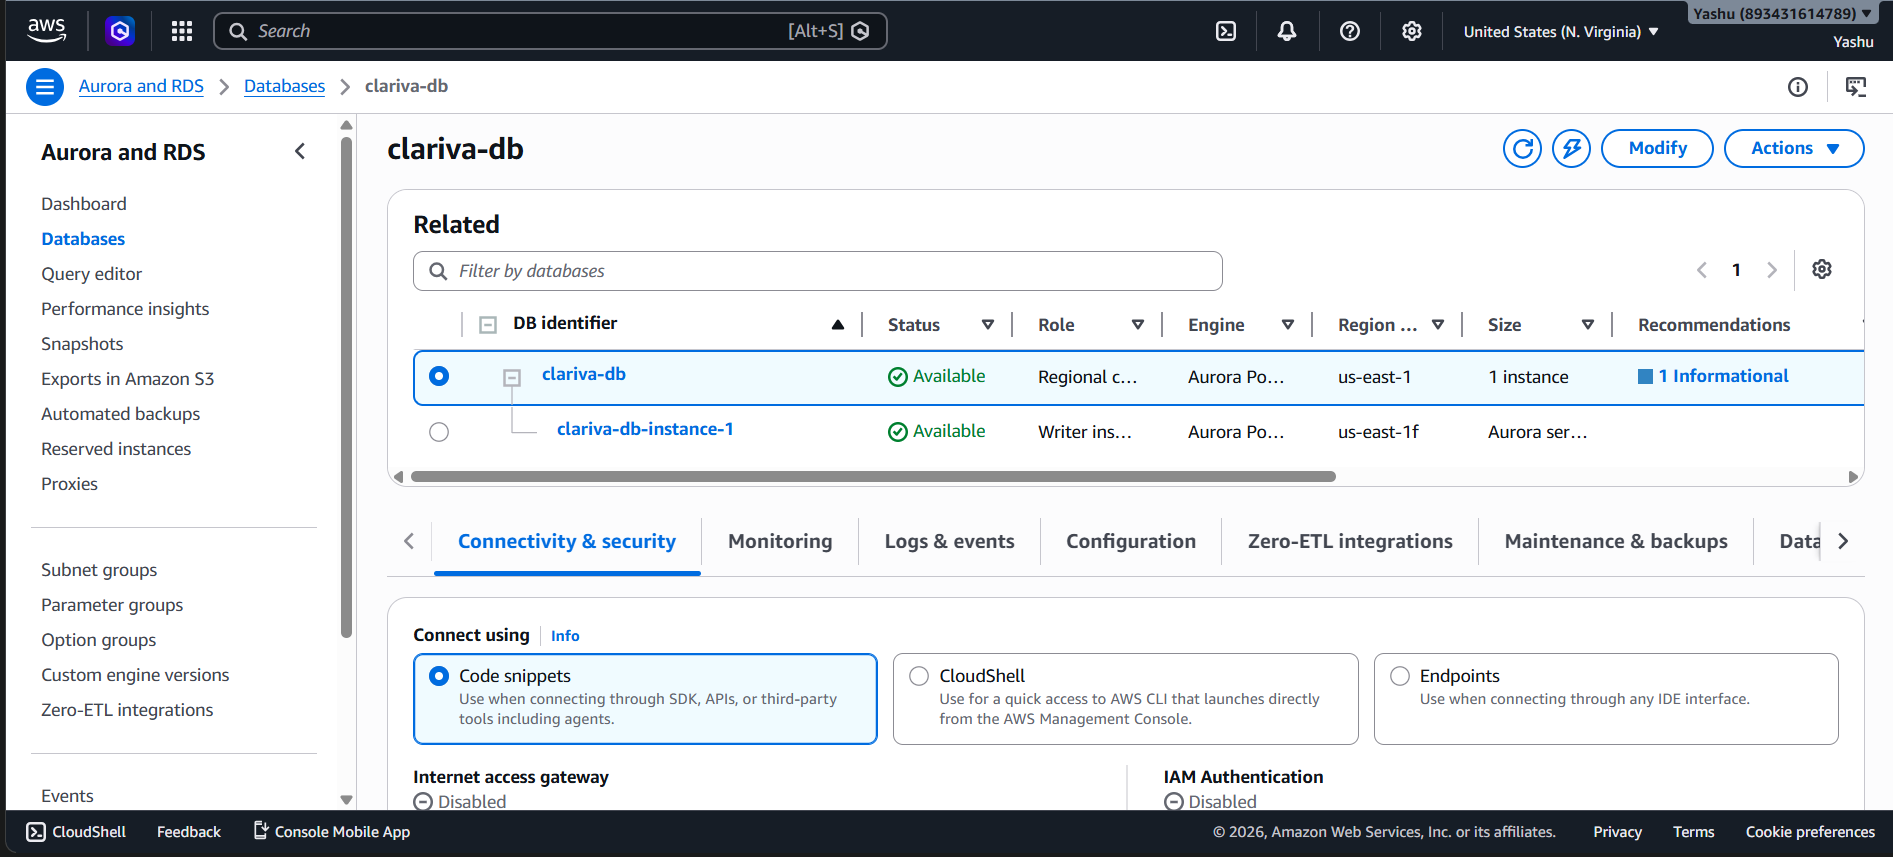
Task: Choose the Endpoints connection option
Action: click(x=1606, y=699)
